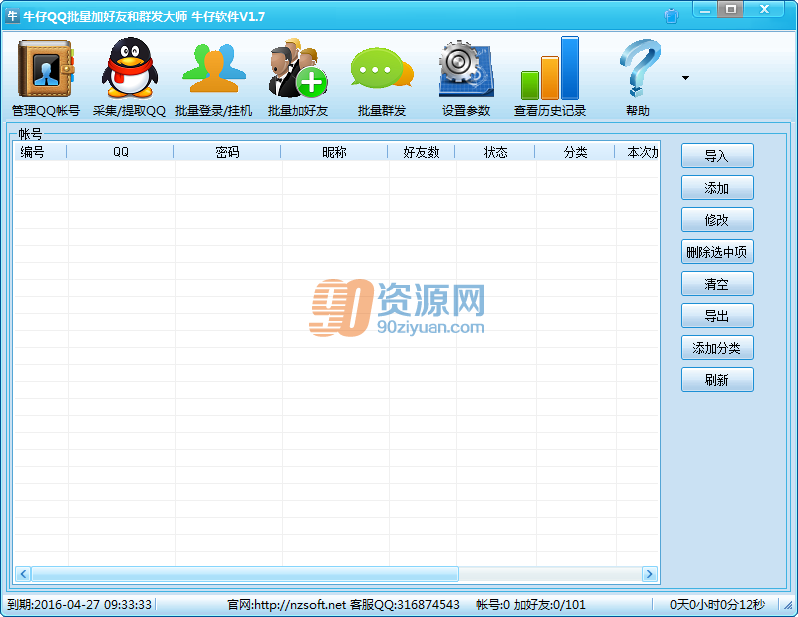Sort by QQ column header
Viewport: 798px width, 617px height.
click(x=121, y=152)
